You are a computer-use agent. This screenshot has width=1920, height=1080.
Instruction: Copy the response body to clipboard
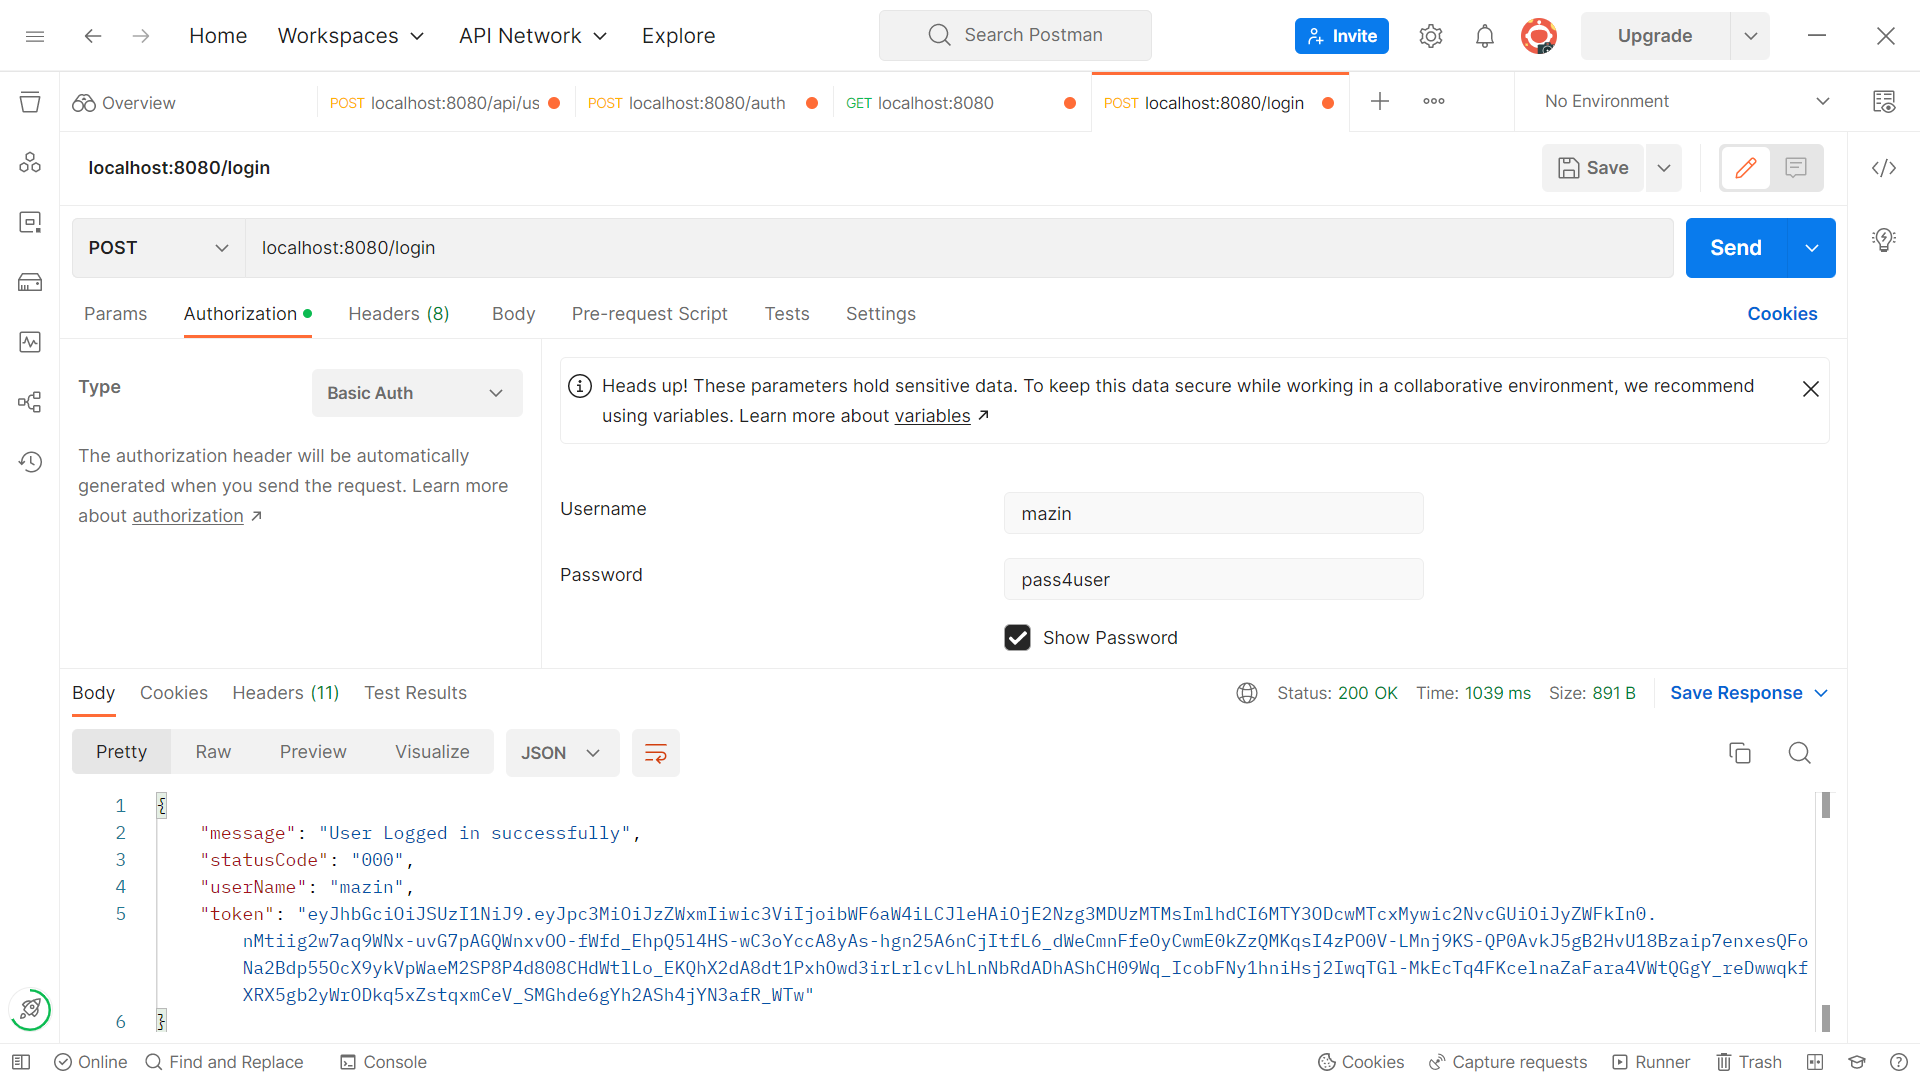(x=1740, y=753)
